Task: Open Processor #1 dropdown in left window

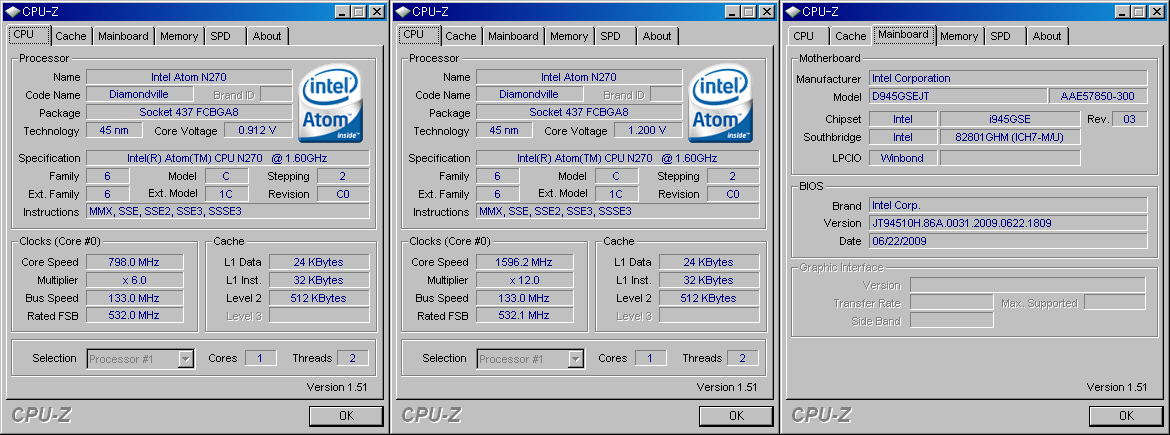Action: [141, 359]
